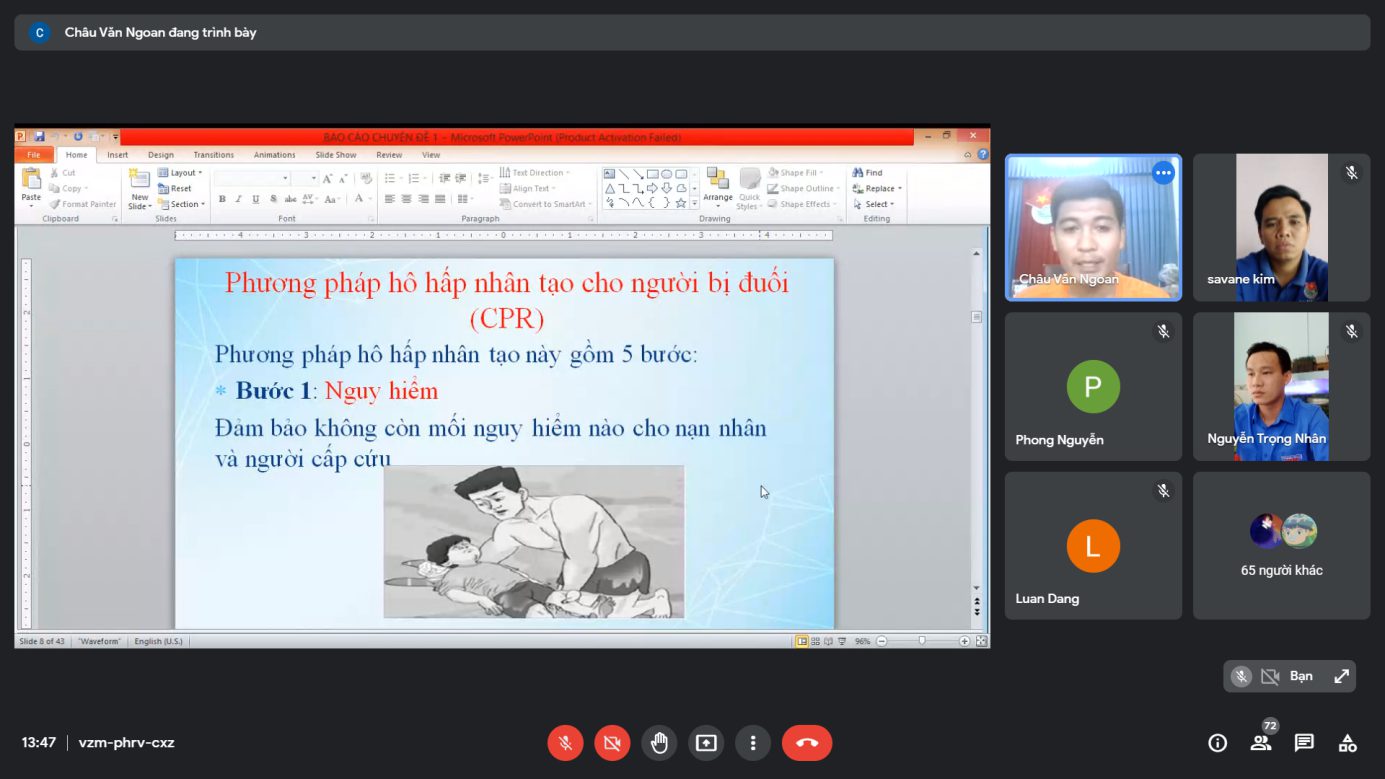Show the participants list

tap(1261, 743)
